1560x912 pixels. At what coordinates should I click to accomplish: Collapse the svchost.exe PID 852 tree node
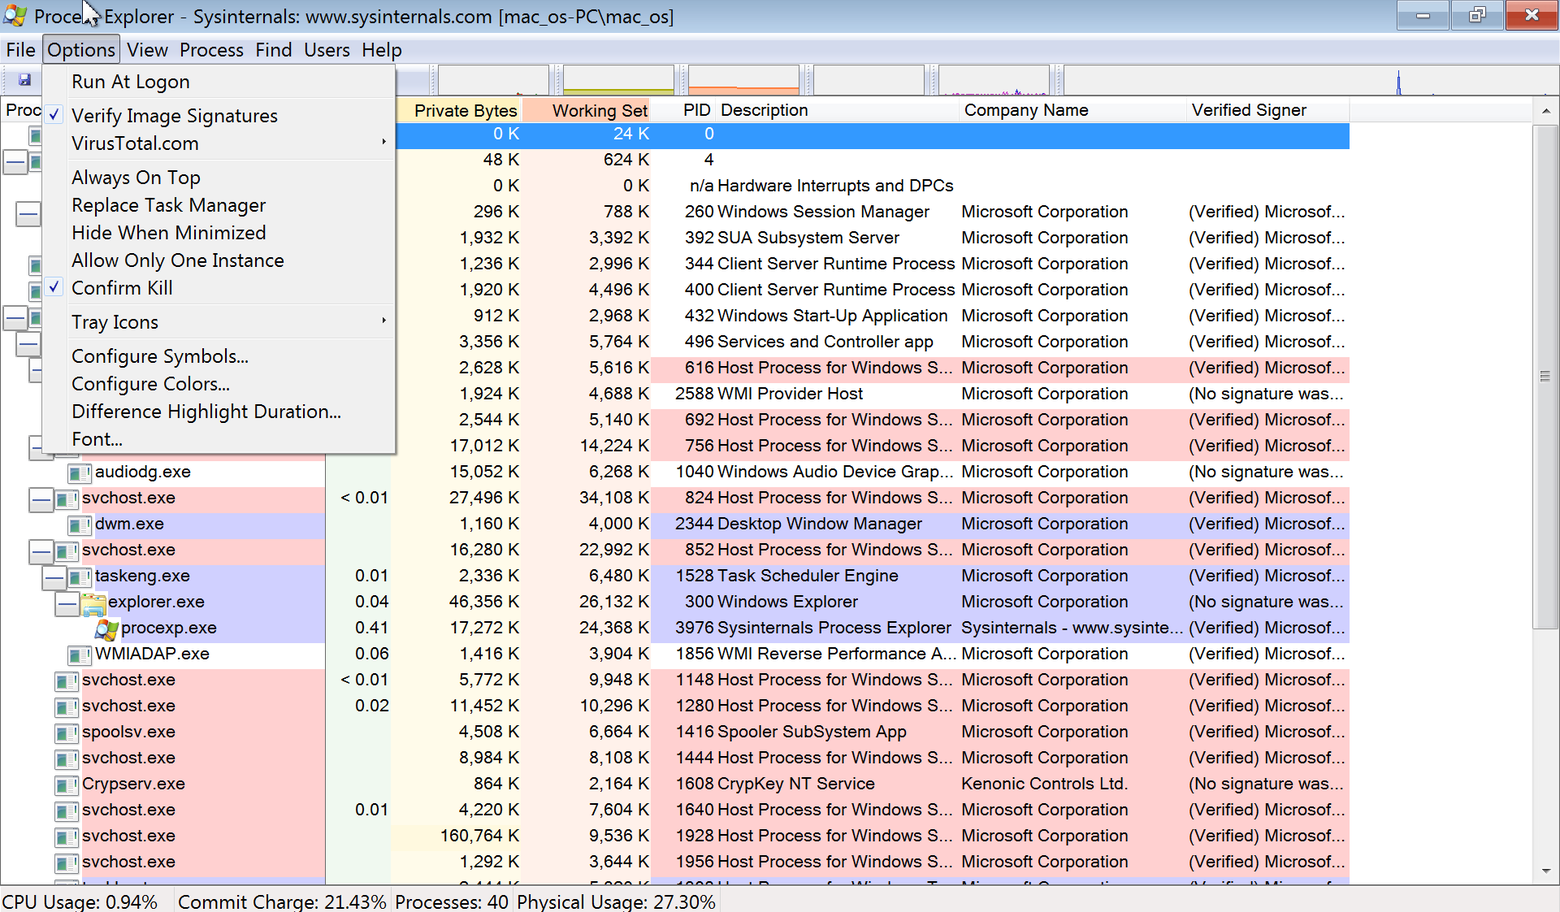pyautogui.click(x=41, y=550)
